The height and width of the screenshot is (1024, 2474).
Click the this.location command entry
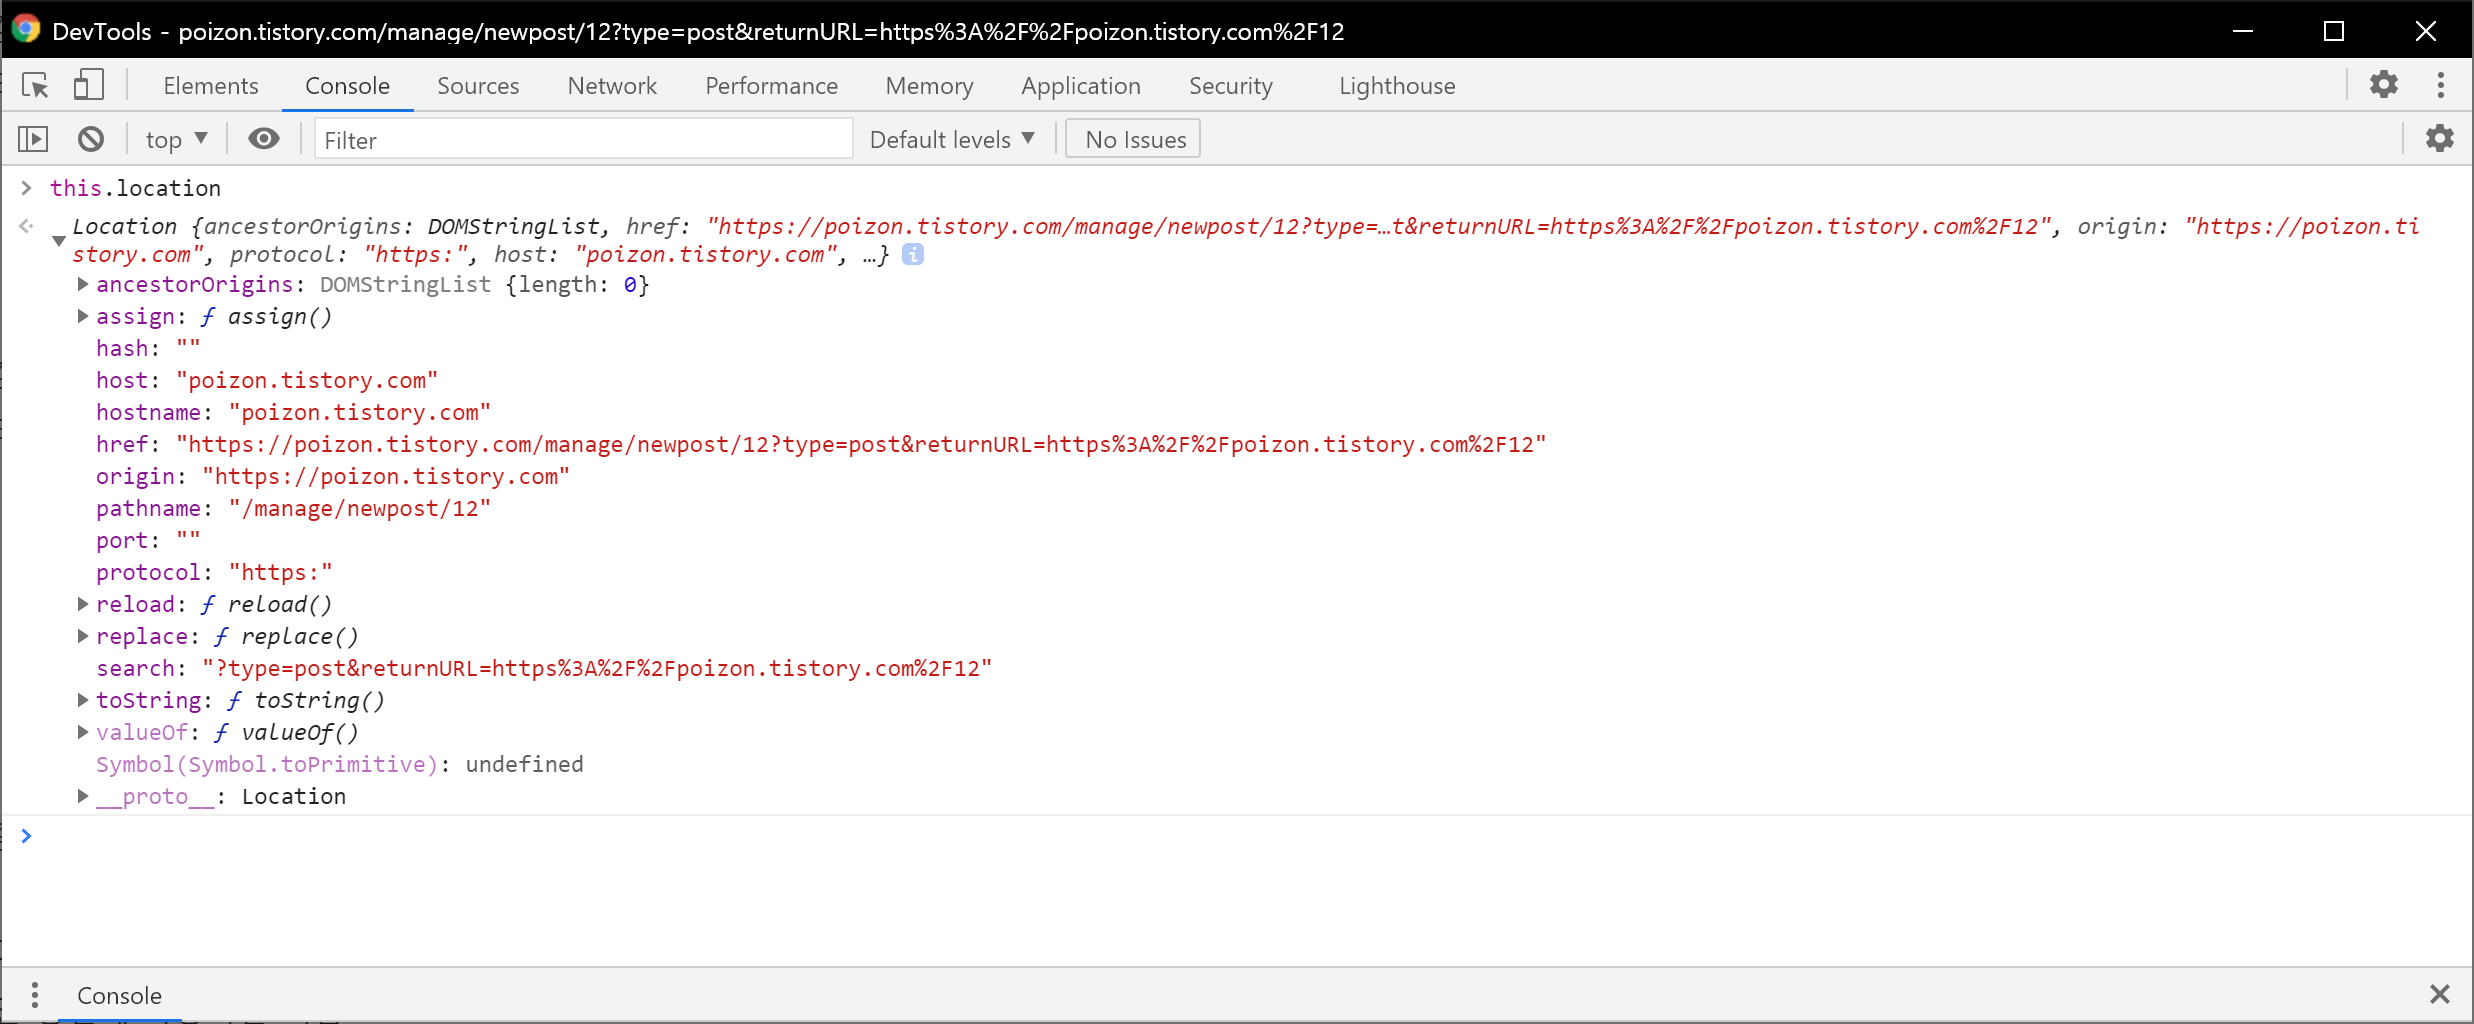(x=135, y=188)
